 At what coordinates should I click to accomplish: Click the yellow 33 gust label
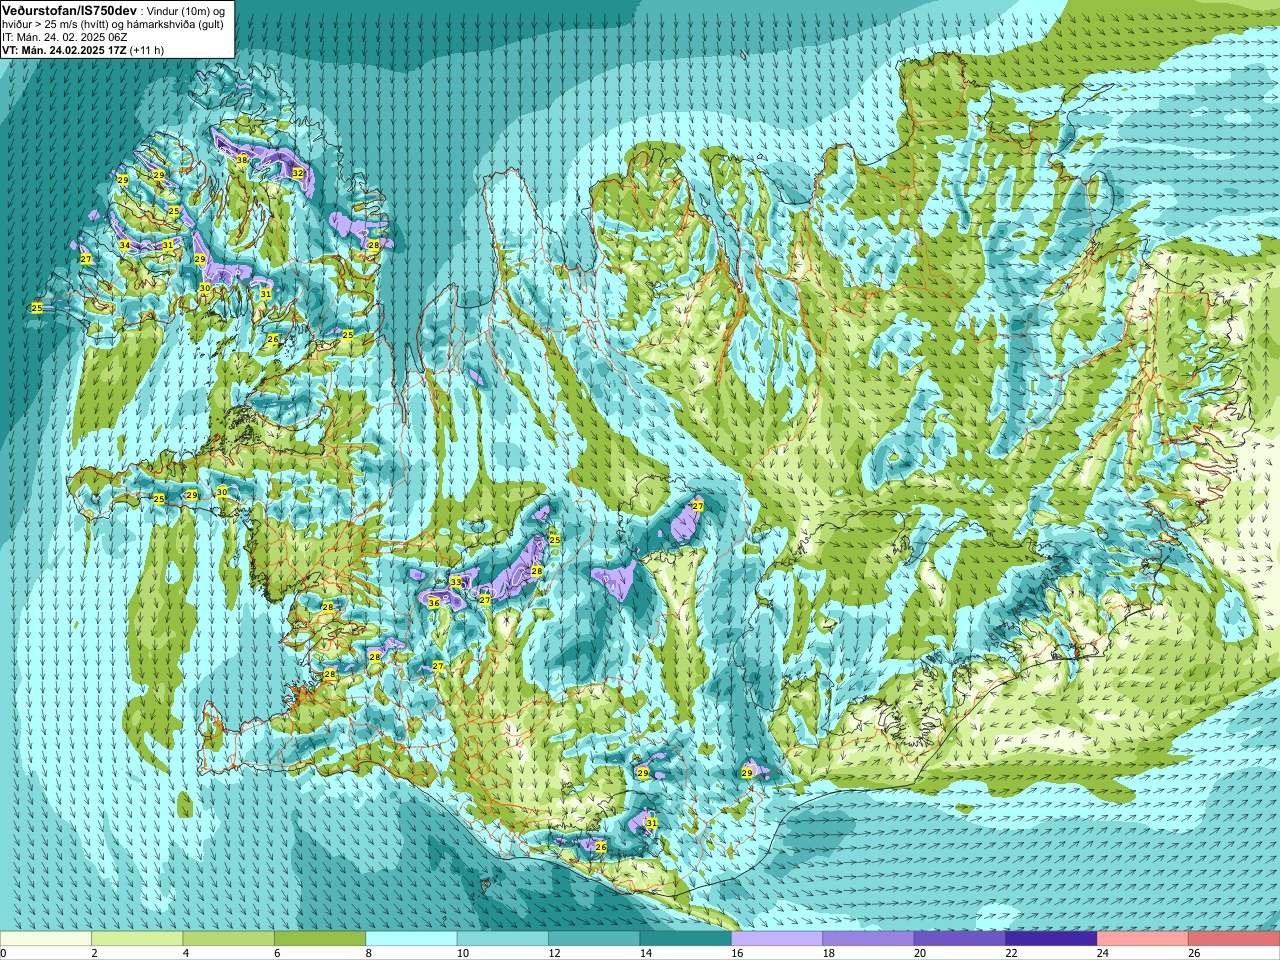[455, 582]
